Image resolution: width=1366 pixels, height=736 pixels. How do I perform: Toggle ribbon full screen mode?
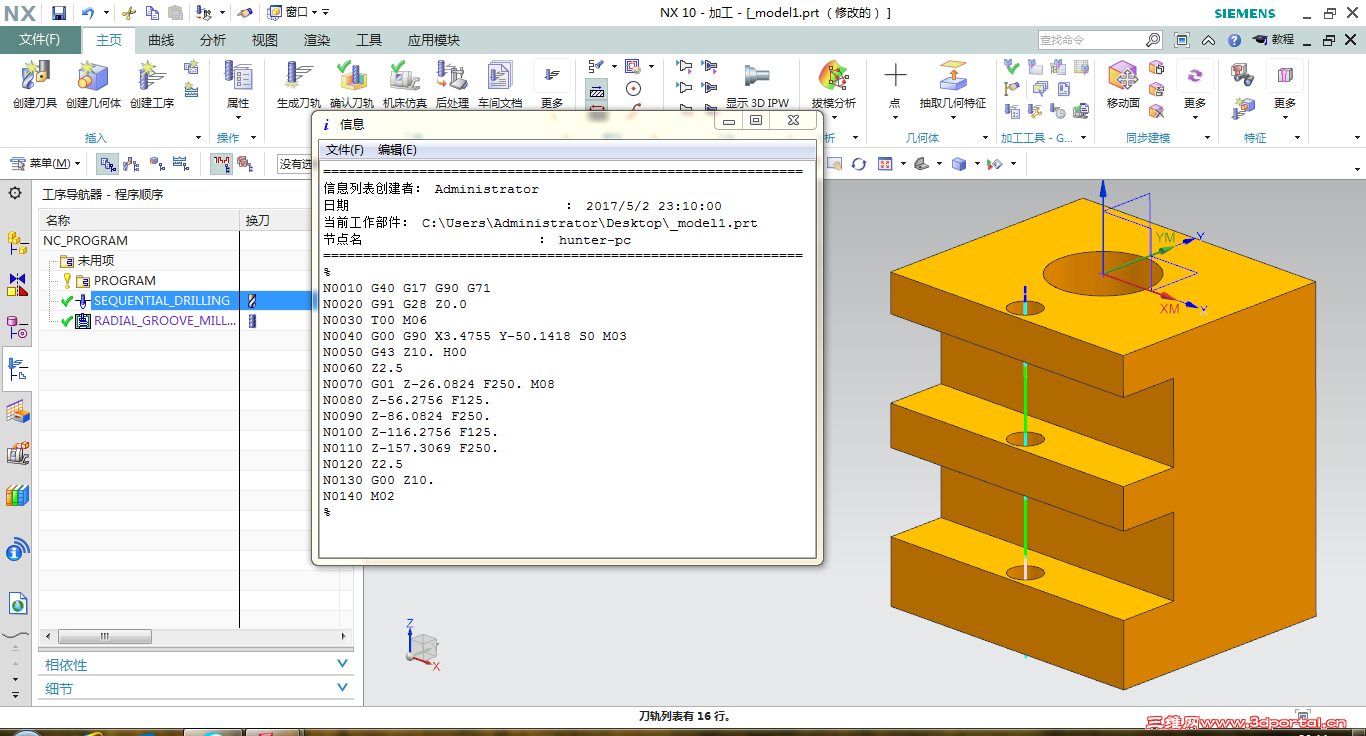(x=1182, y=40)
